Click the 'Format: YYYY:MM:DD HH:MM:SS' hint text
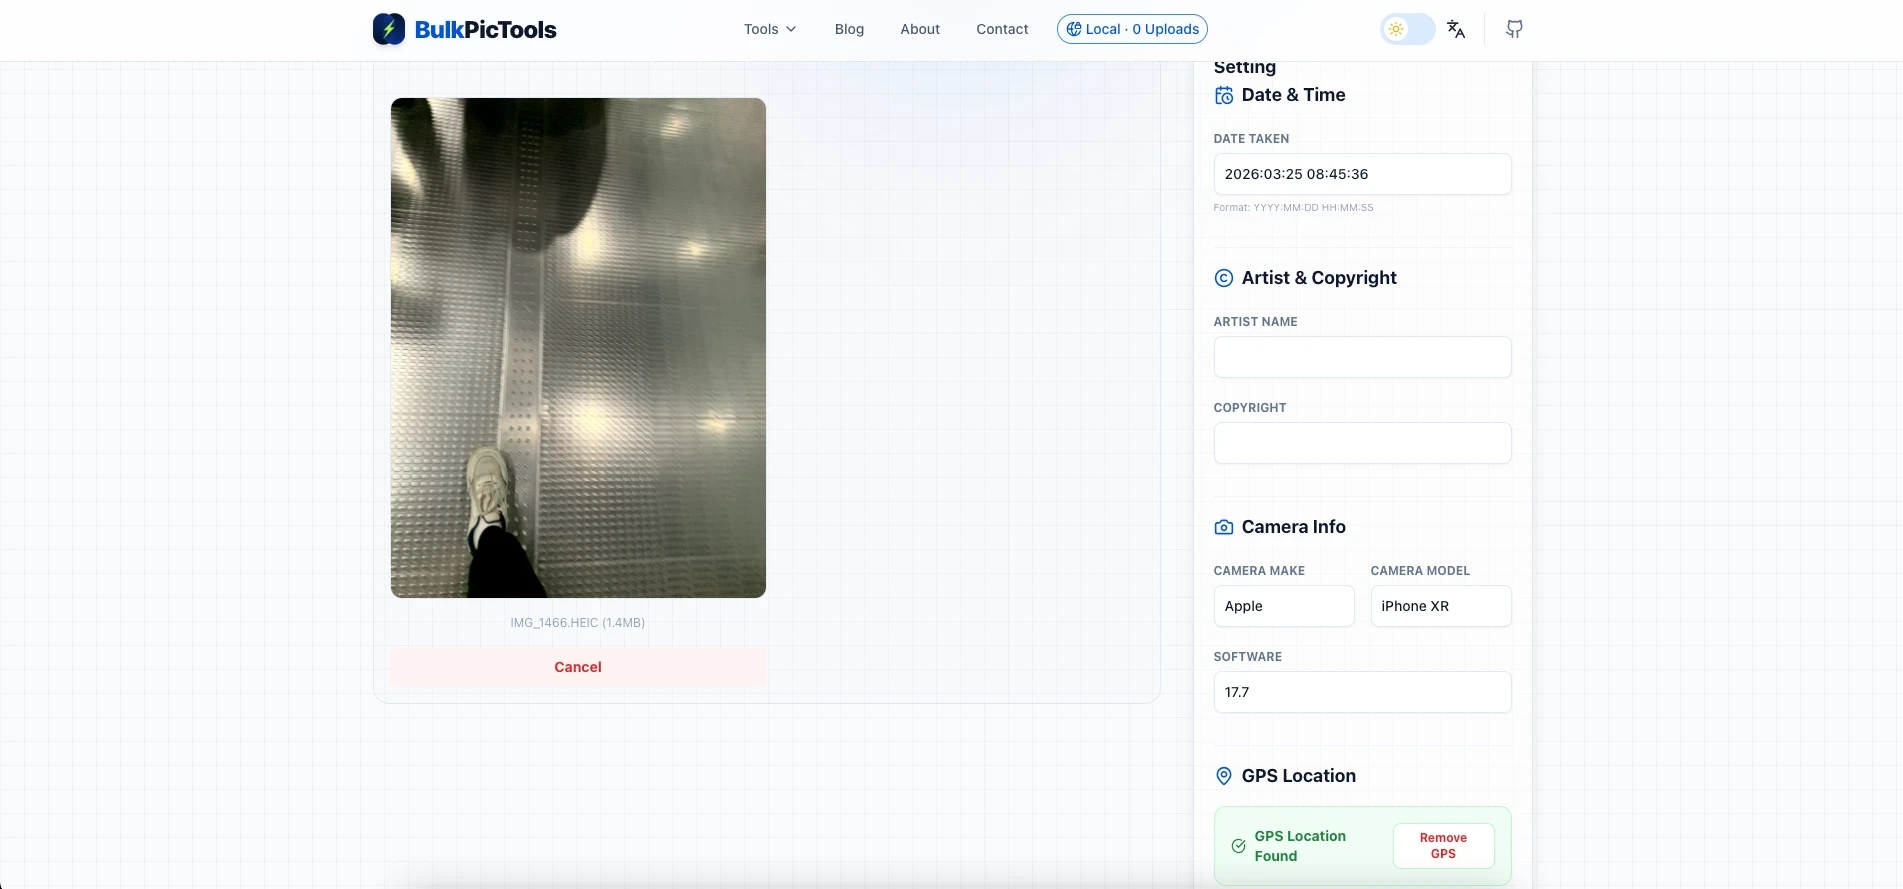 tap(1293, 208)
